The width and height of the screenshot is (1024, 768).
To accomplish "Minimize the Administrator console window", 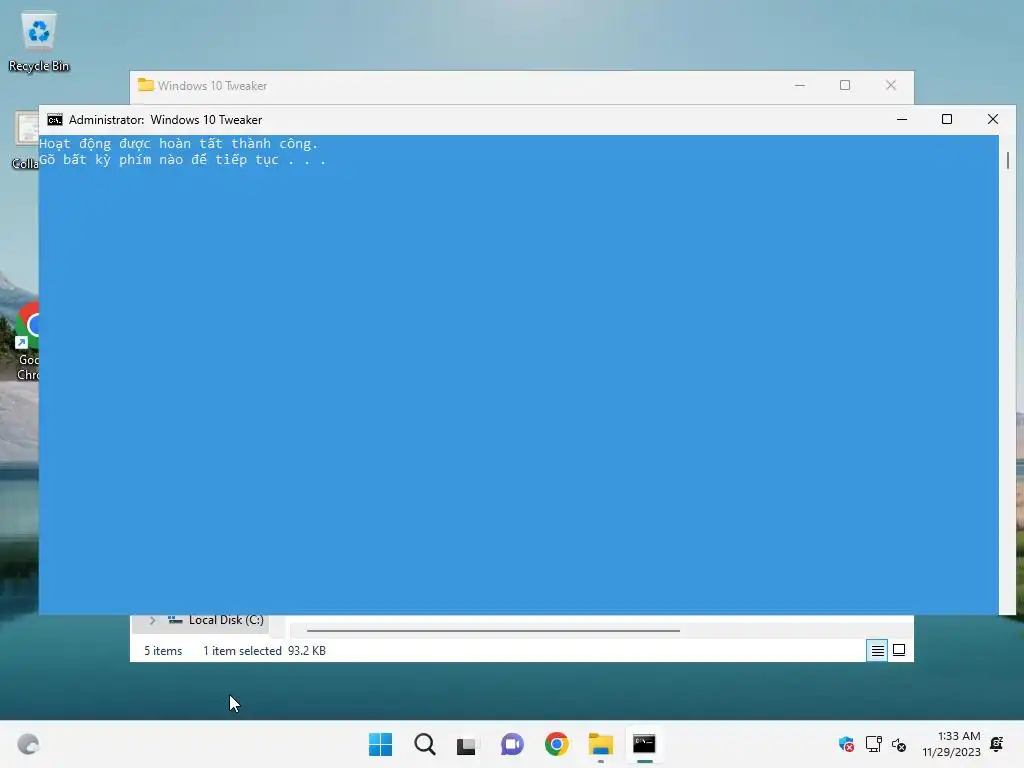I will click(x=902, y=120).
